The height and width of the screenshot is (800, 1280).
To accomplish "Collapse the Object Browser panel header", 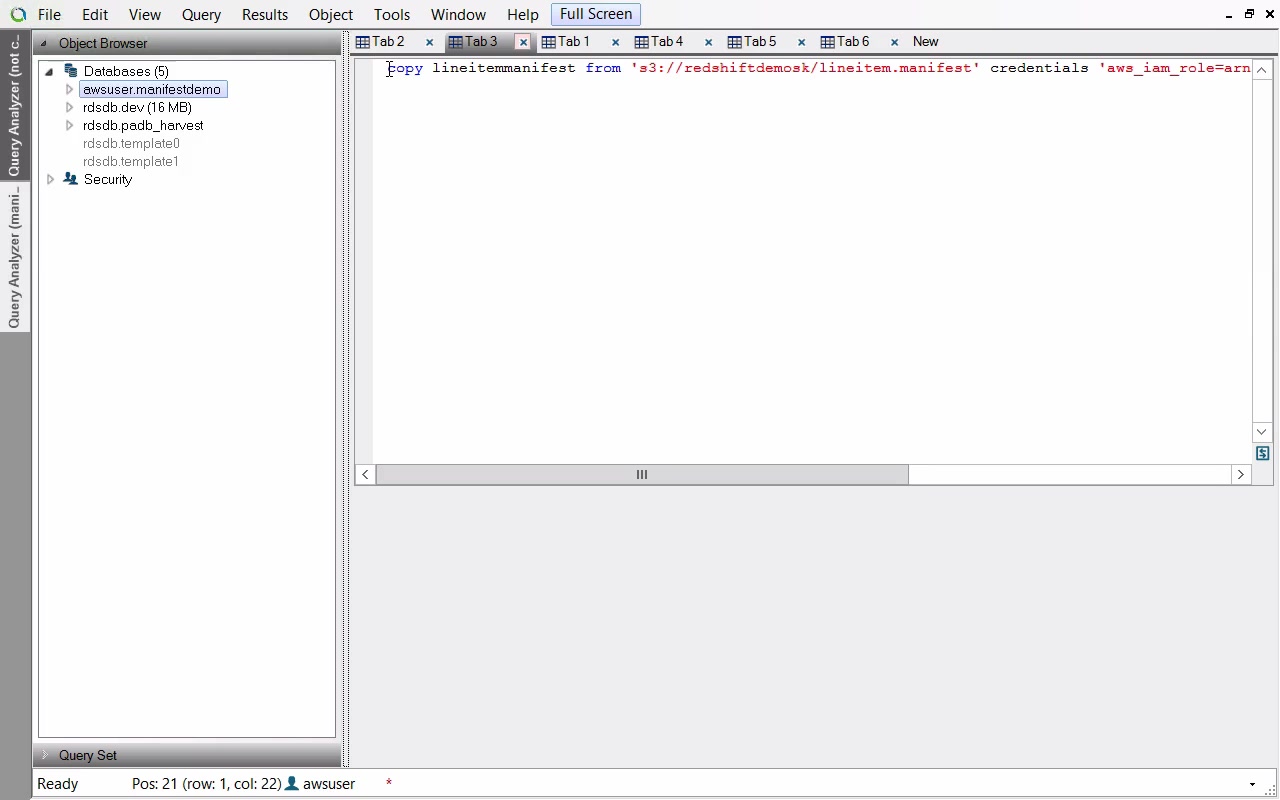I will (x=187, y=43).
